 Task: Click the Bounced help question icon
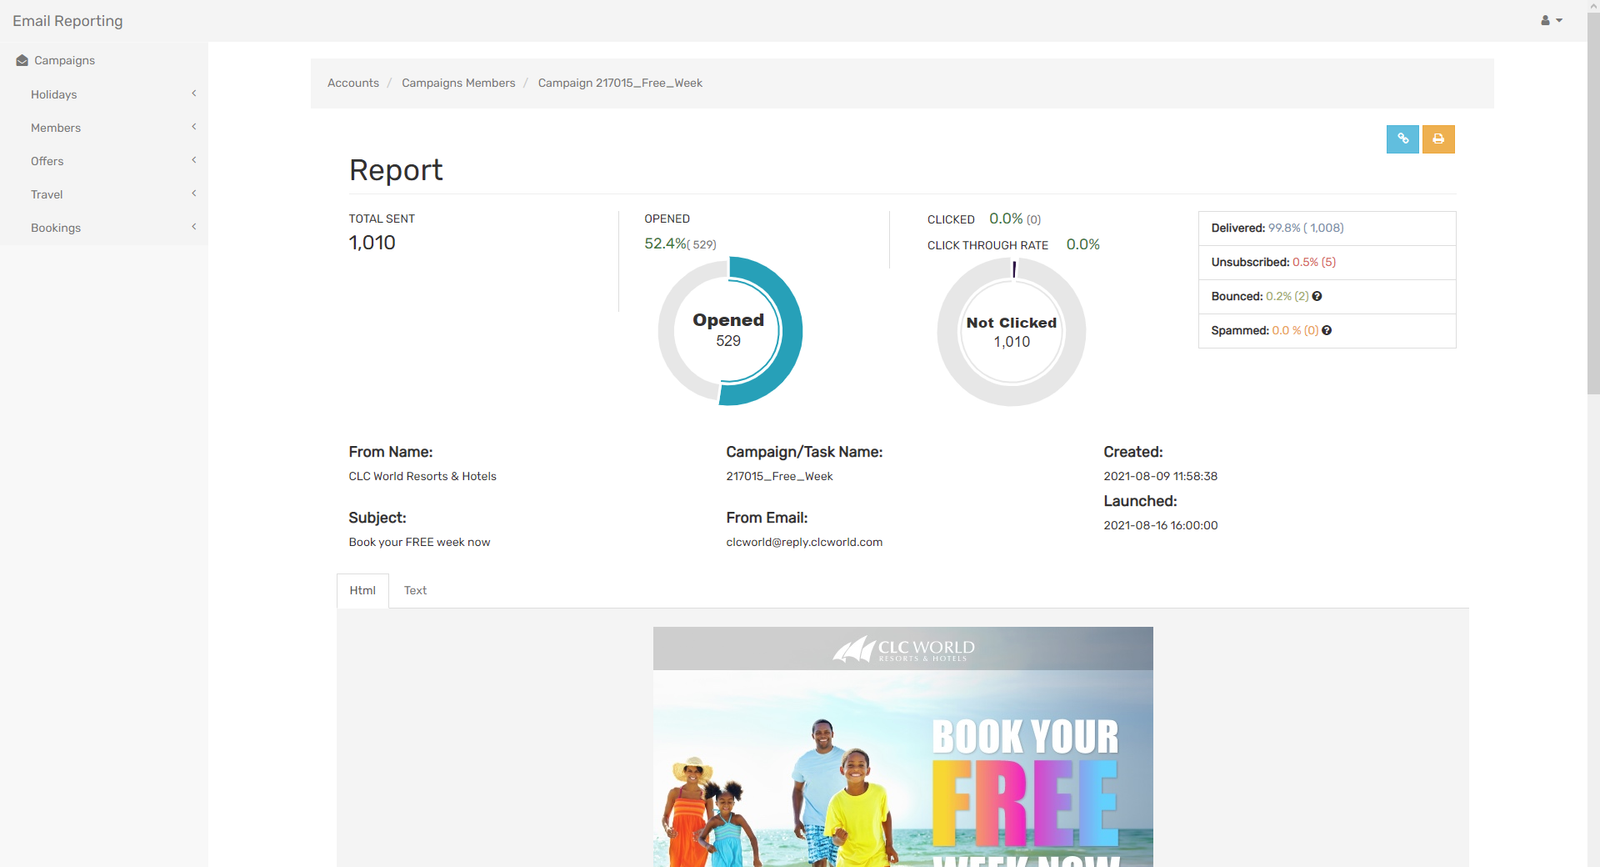[1317, 296]
